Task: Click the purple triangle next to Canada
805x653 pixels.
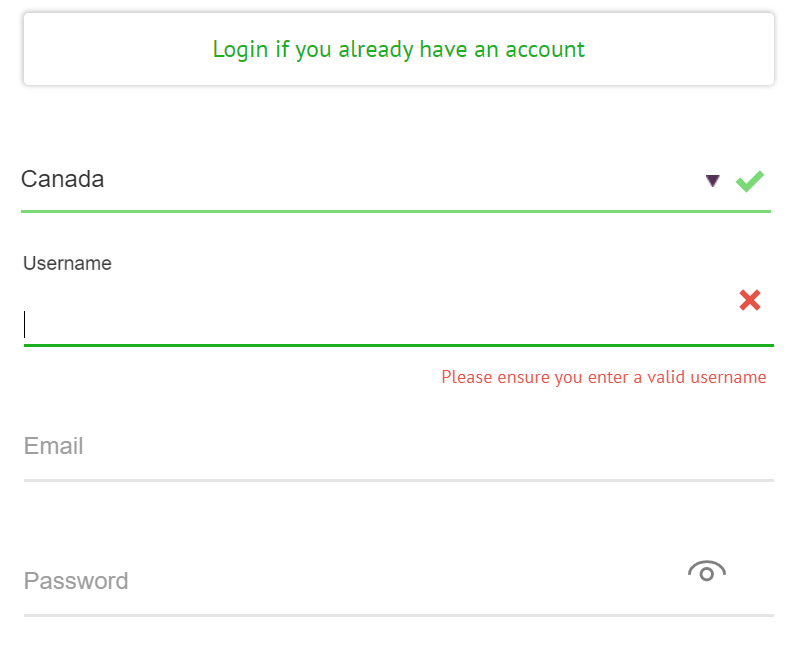Action: point(712,181)
